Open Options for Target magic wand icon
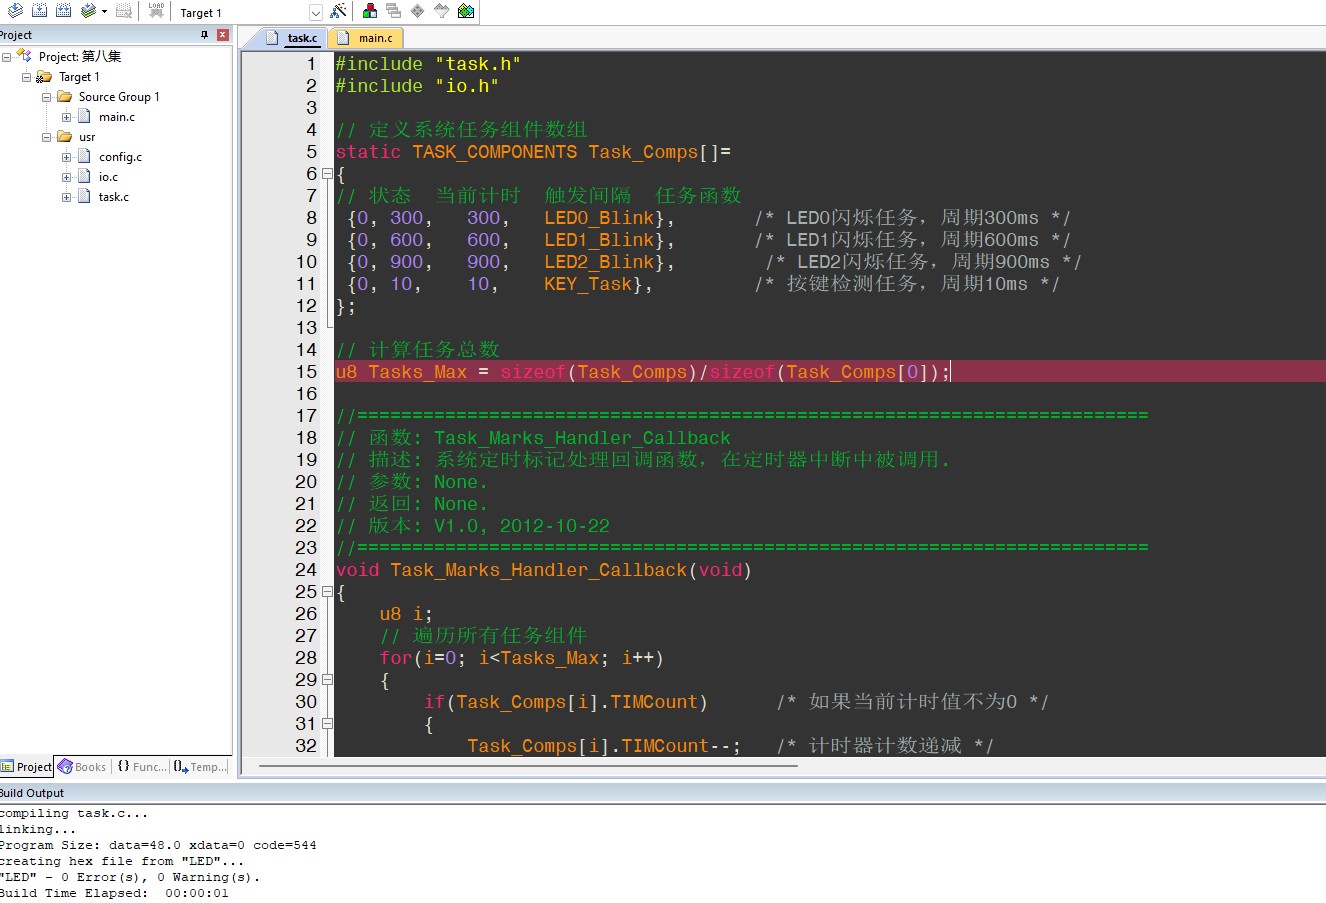The width and height of the screenshot is (1326, 903). pos(338,11)
